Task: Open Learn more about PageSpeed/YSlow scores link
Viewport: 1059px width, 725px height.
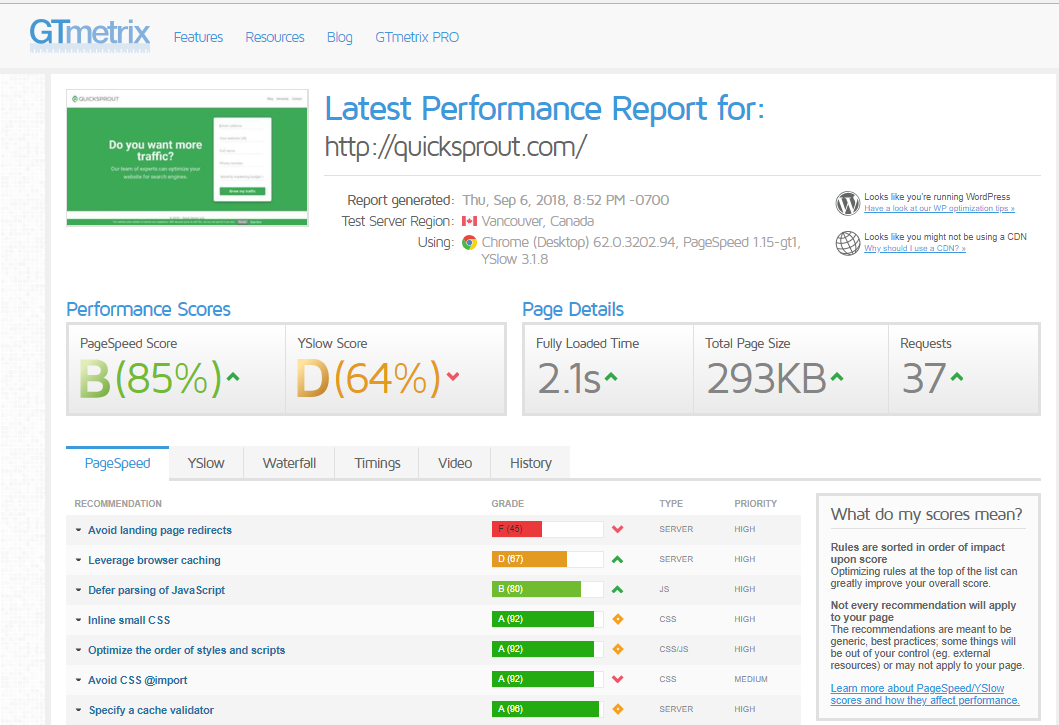Action: click(x=925, y=694)
